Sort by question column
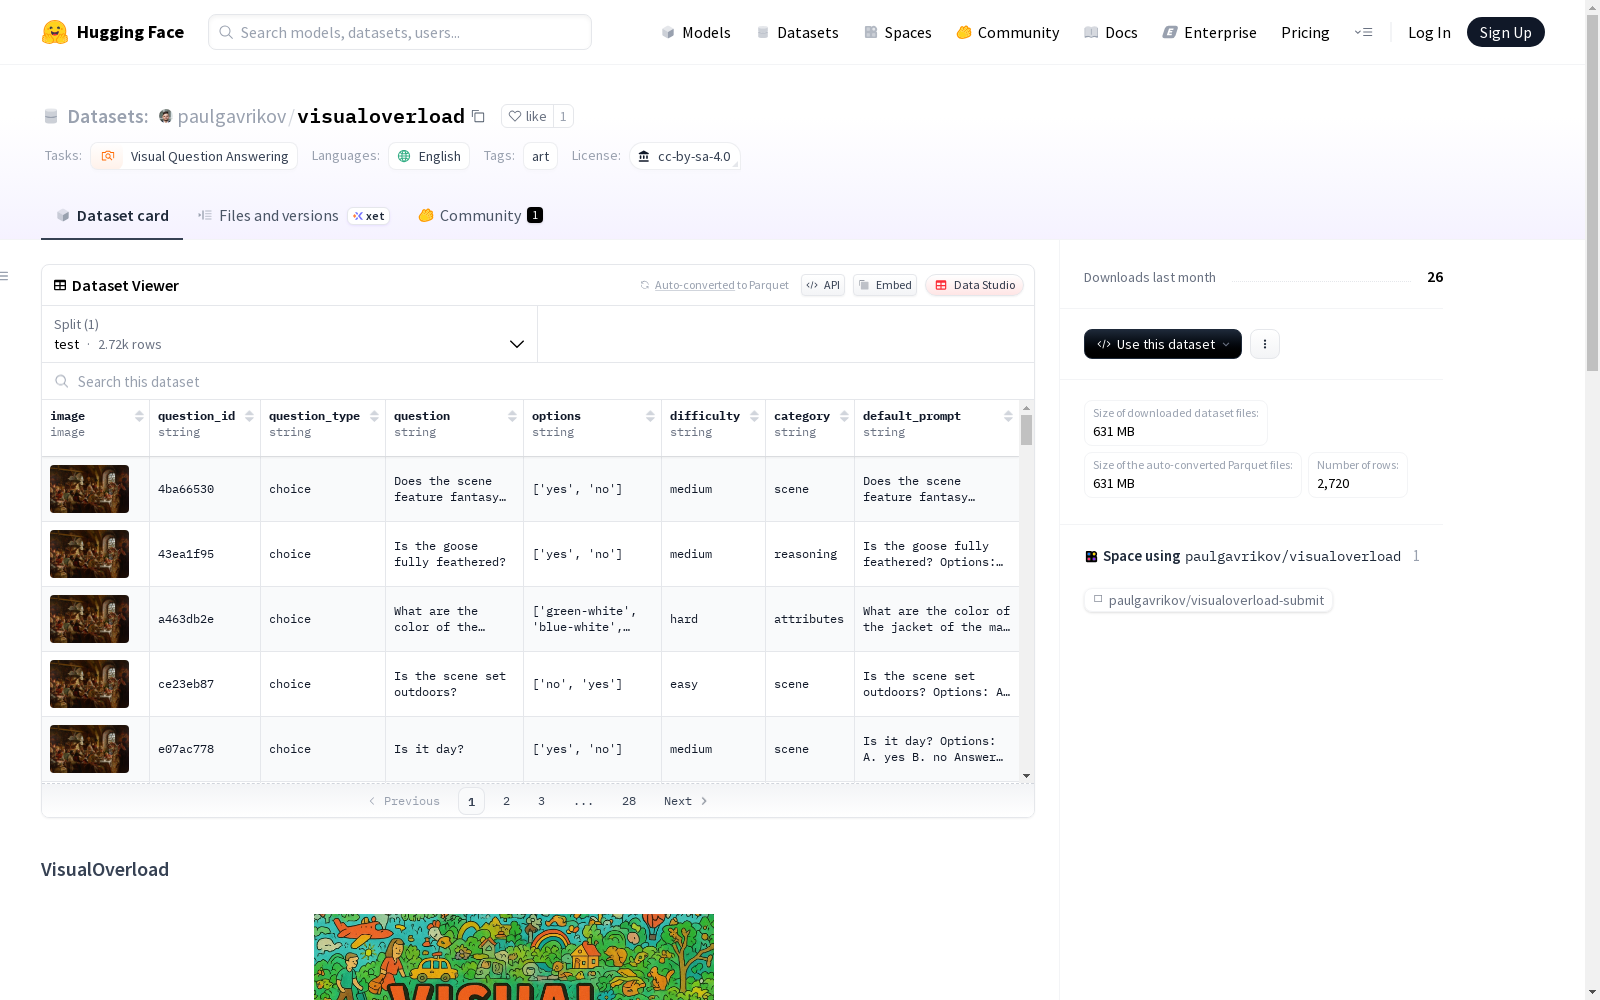1600x1000 pixels. coord(512,416)
